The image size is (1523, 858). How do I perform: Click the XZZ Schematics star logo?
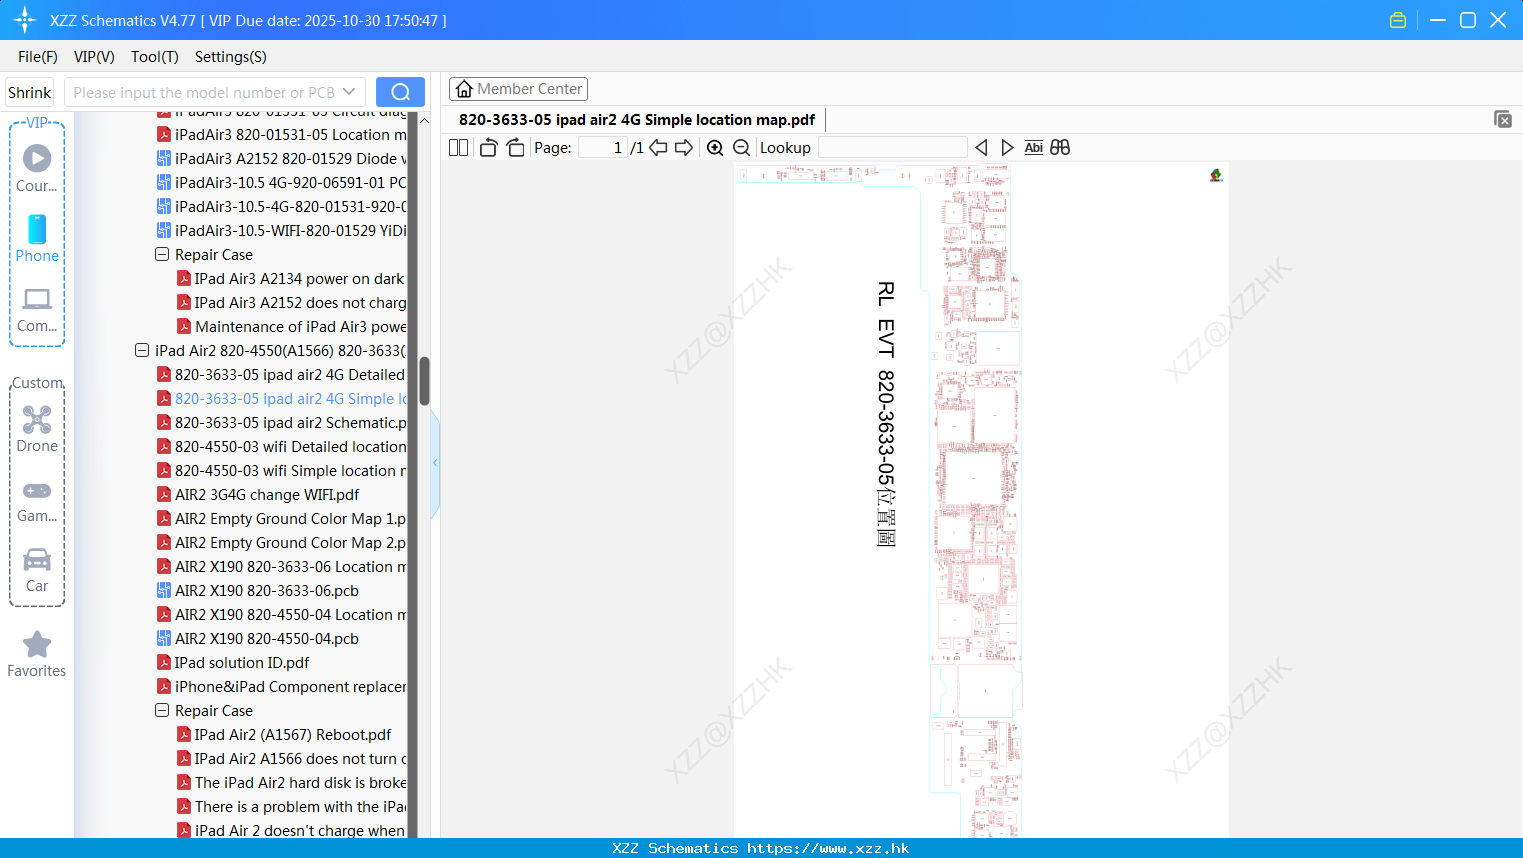click(25, 20)
